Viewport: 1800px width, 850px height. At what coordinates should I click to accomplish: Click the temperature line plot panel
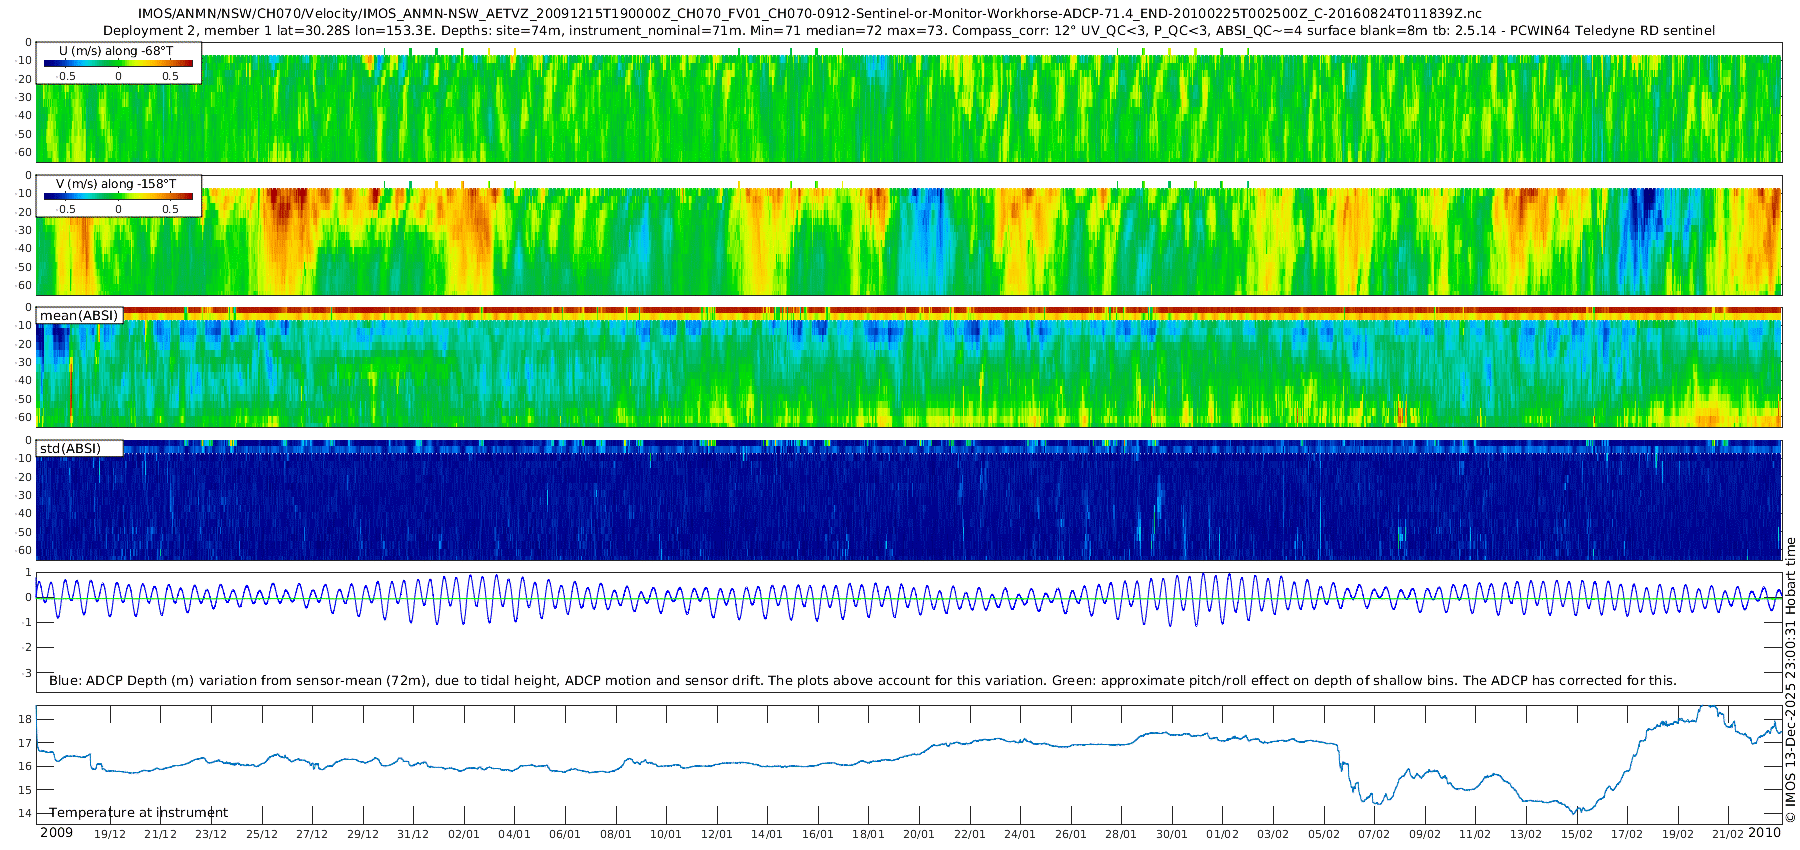tap(909, 765)
